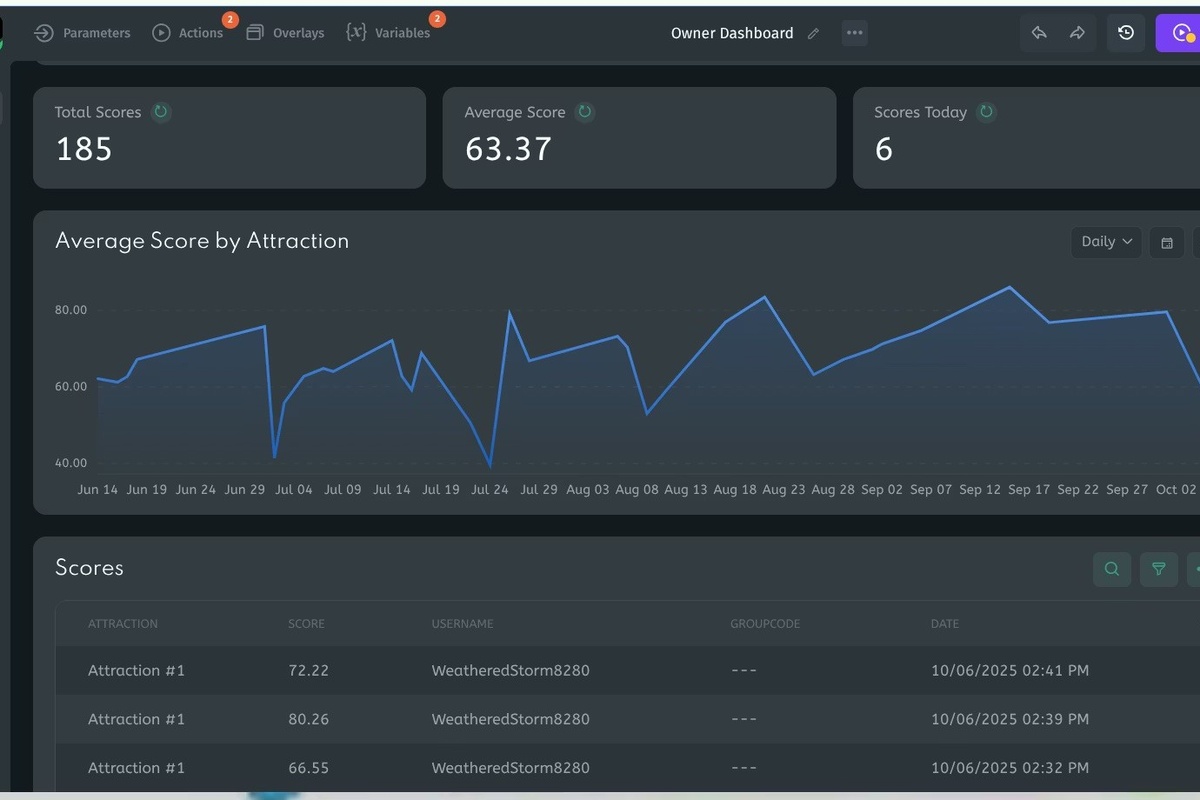
Task: Open the filter for the Scores table
Action: (x=1158, y=569)
